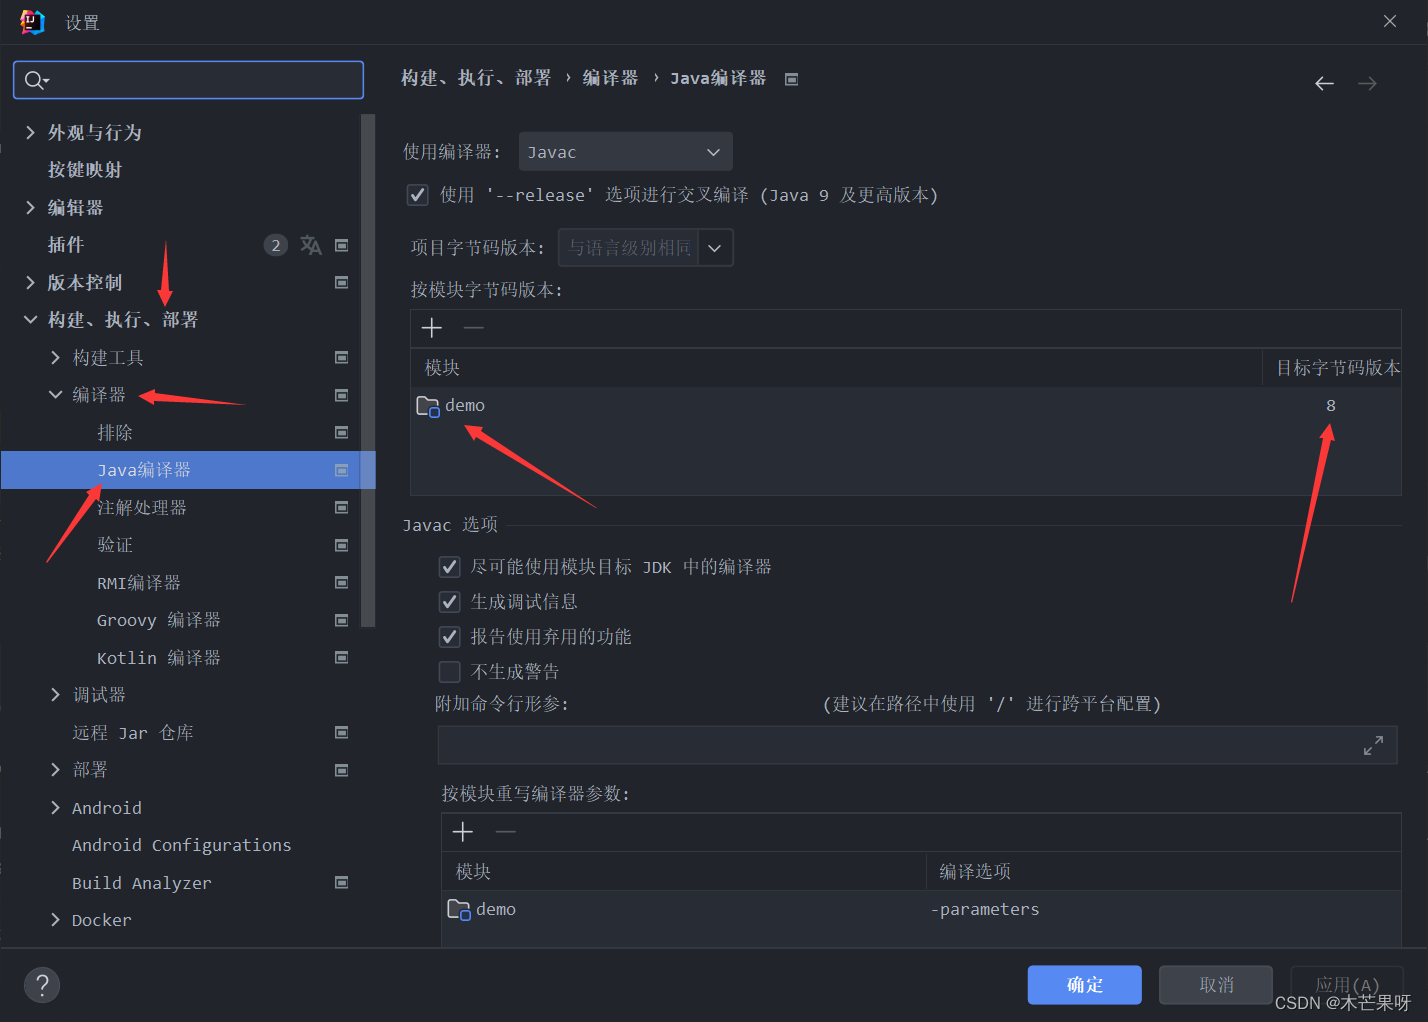
Task: Remove module bytecode version with minus
Action: (474, 328)
